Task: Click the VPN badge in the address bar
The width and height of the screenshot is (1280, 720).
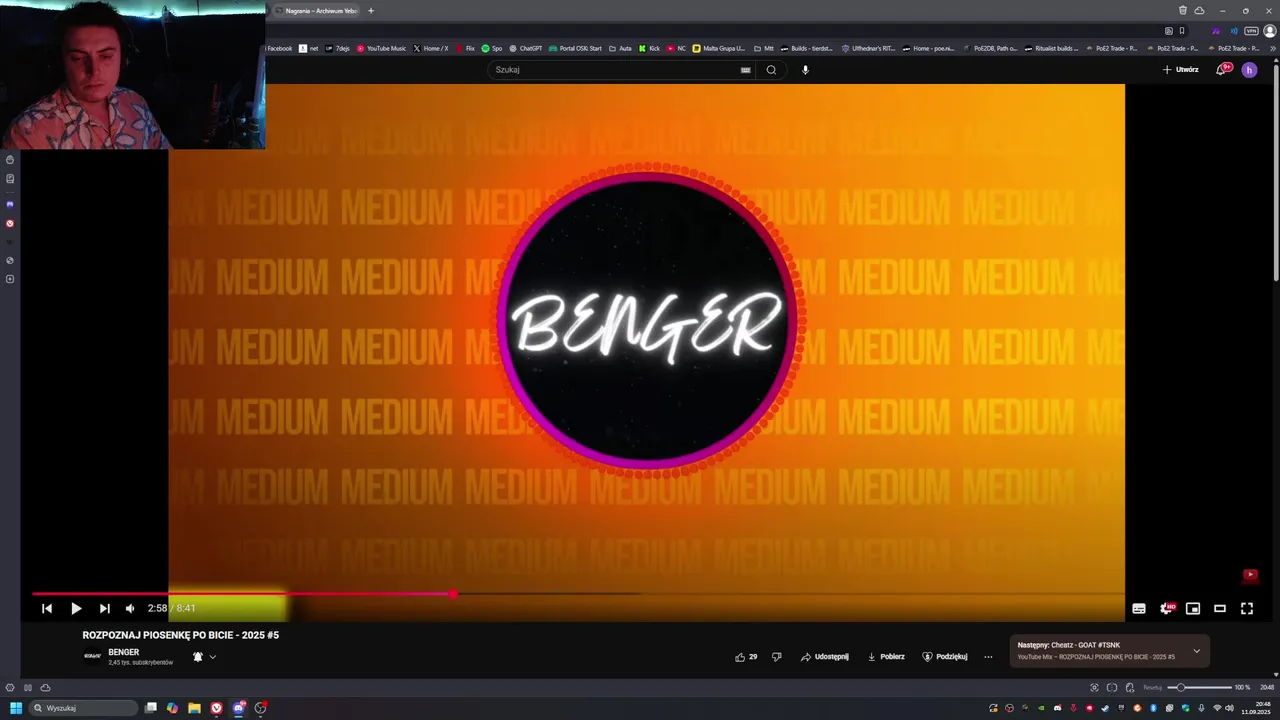Action: [1251, 31]
